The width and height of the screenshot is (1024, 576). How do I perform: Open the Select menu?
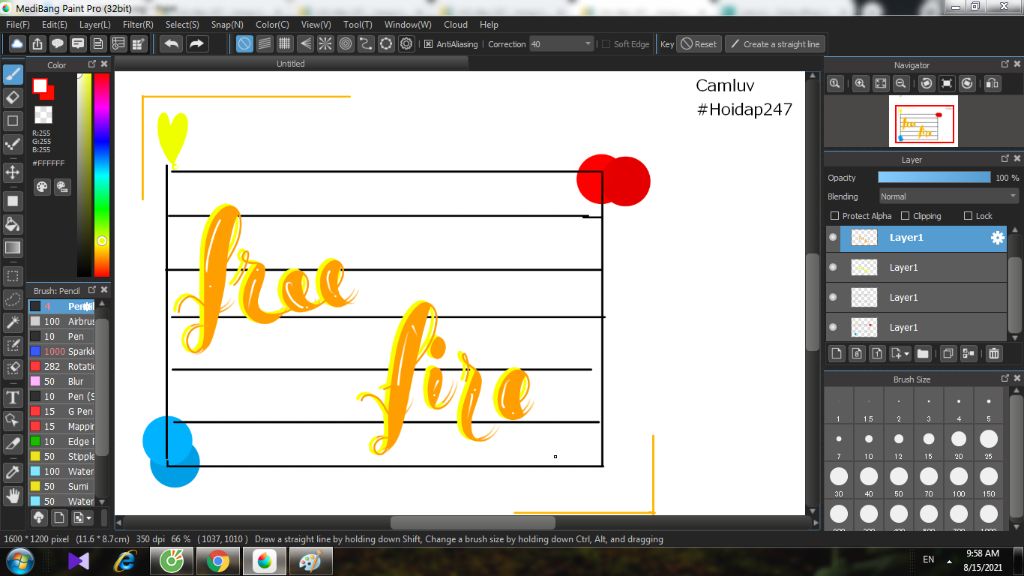point(182,25)
